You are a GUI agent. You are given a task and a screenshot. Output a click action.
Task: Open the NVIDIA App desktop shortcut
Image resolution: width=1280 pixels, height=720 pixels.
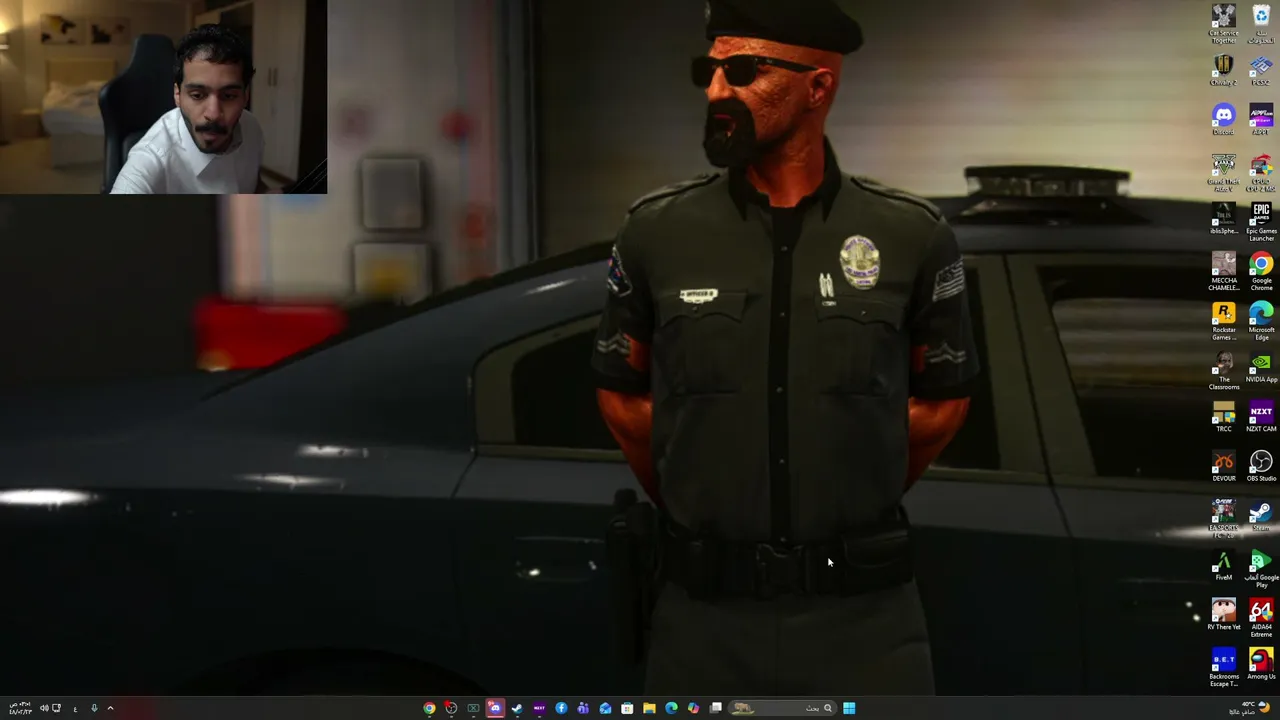point(1261,368)
